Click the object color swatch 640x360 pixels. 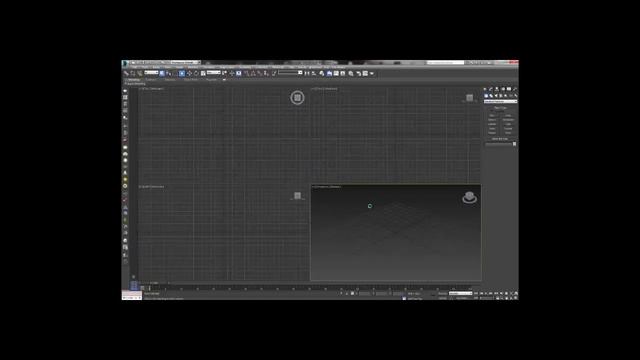[514, 144]
